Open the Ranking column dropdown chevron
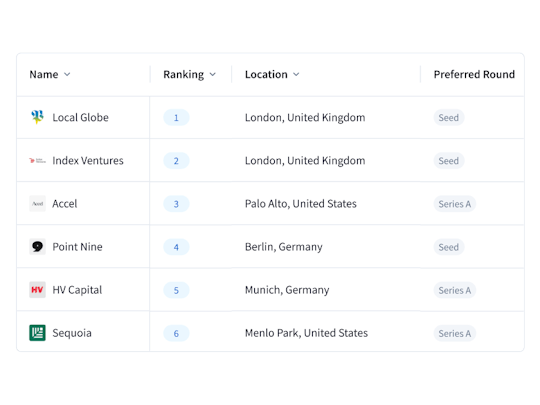This screenshot has height=405, width=540. tap(213, 74)
